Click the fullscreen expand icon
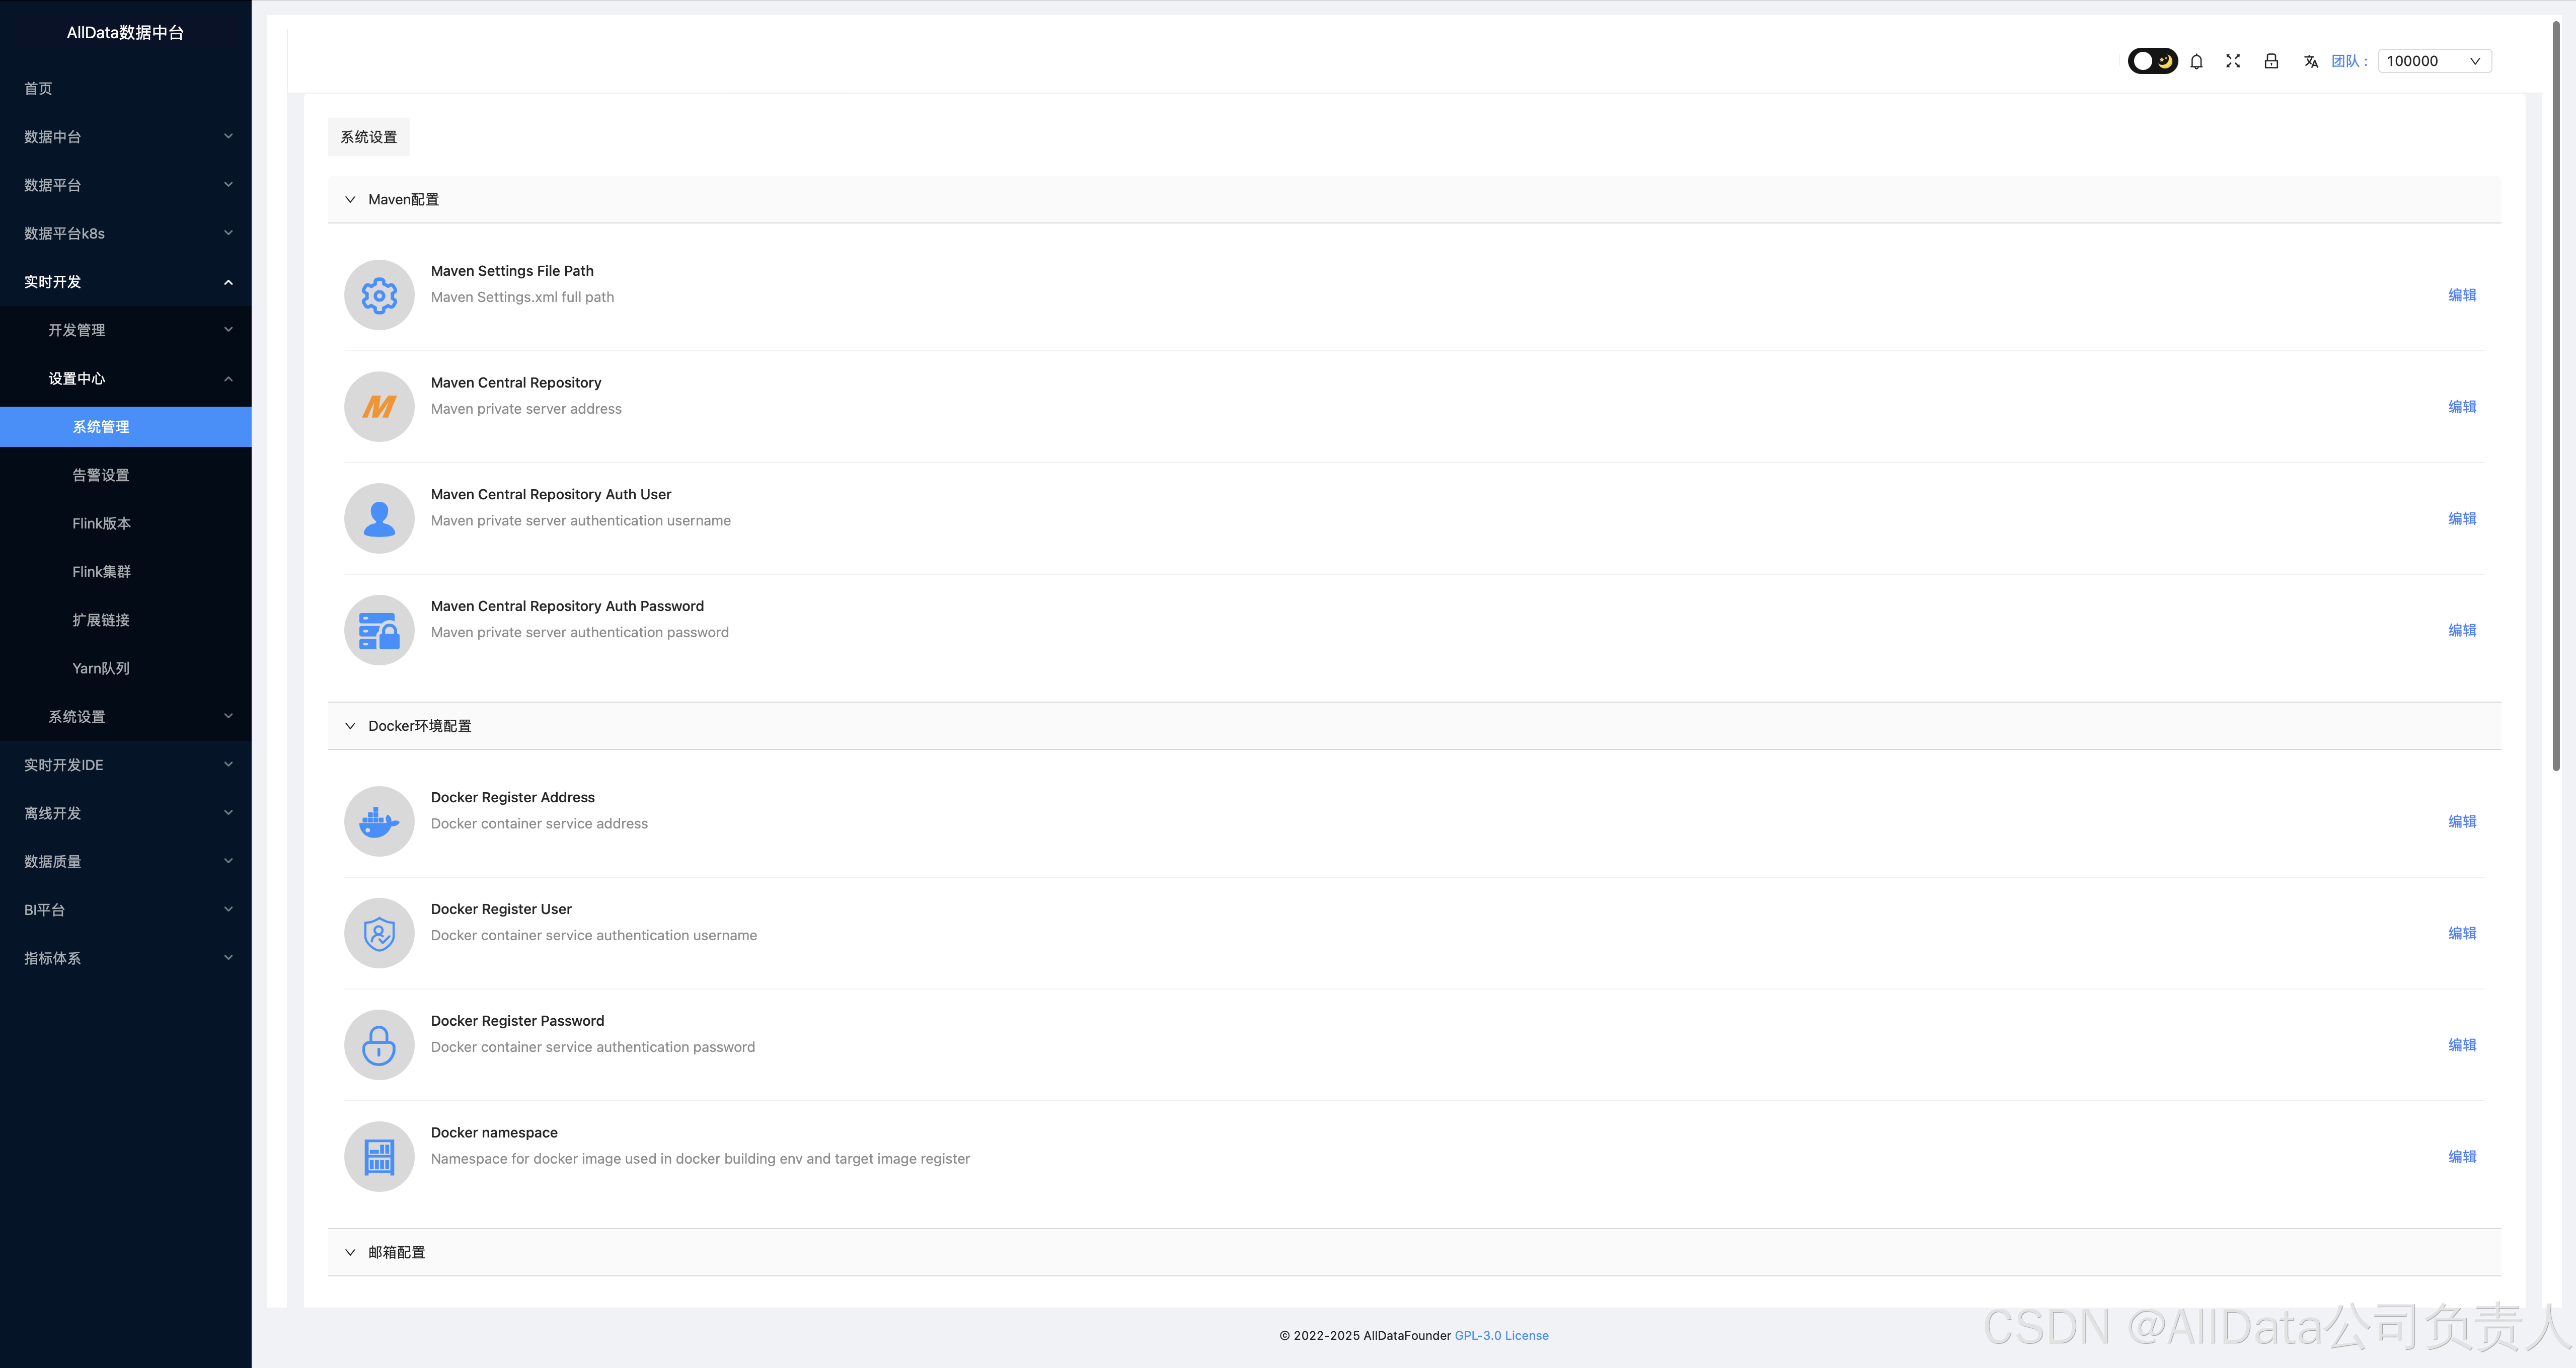 pyautogui.click(x=2233, y=61)
